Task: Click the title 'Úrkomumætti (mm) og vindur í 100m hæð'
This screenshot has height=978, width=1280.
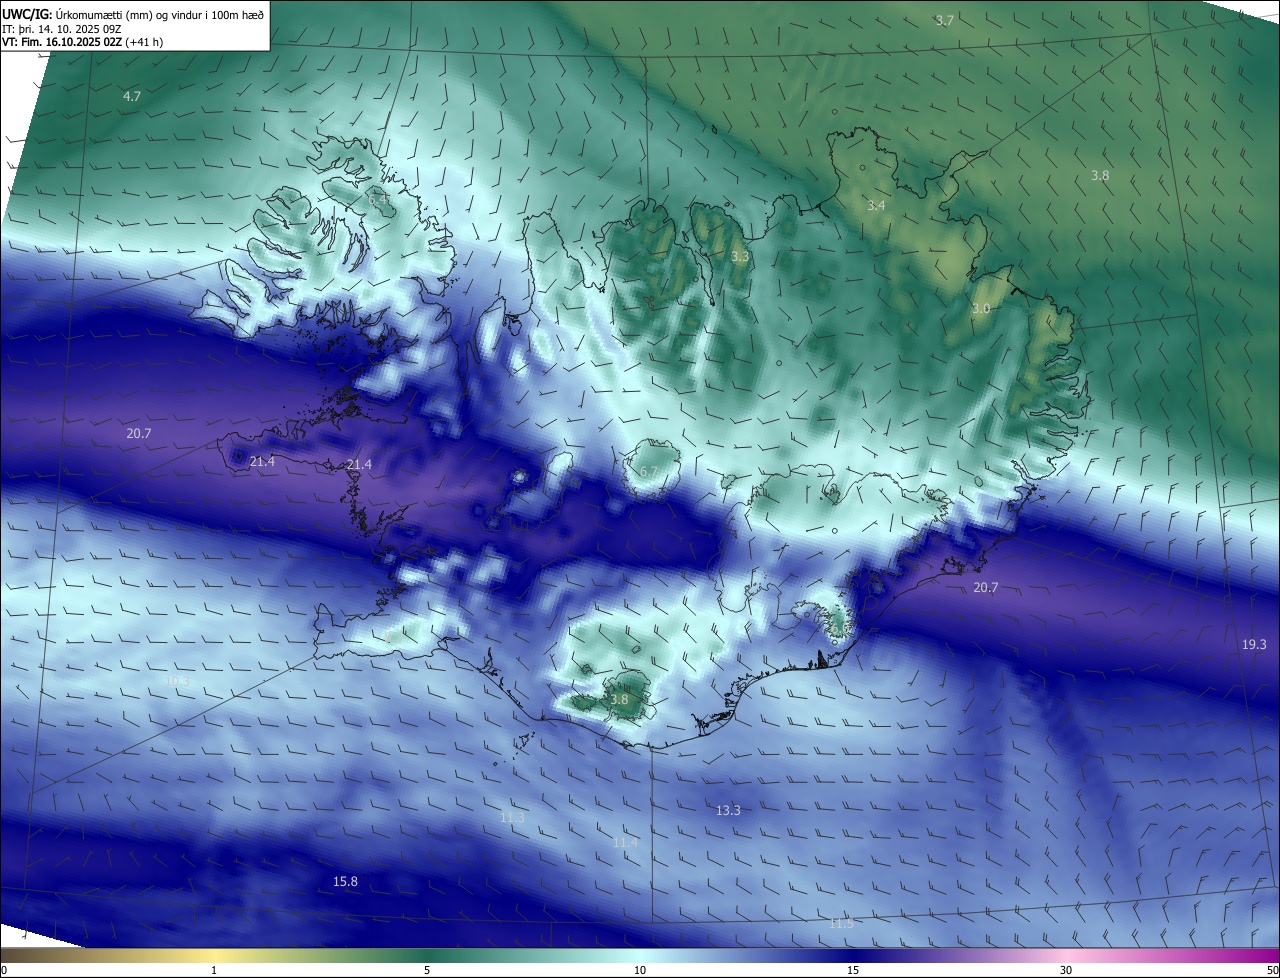Action: 160,13
